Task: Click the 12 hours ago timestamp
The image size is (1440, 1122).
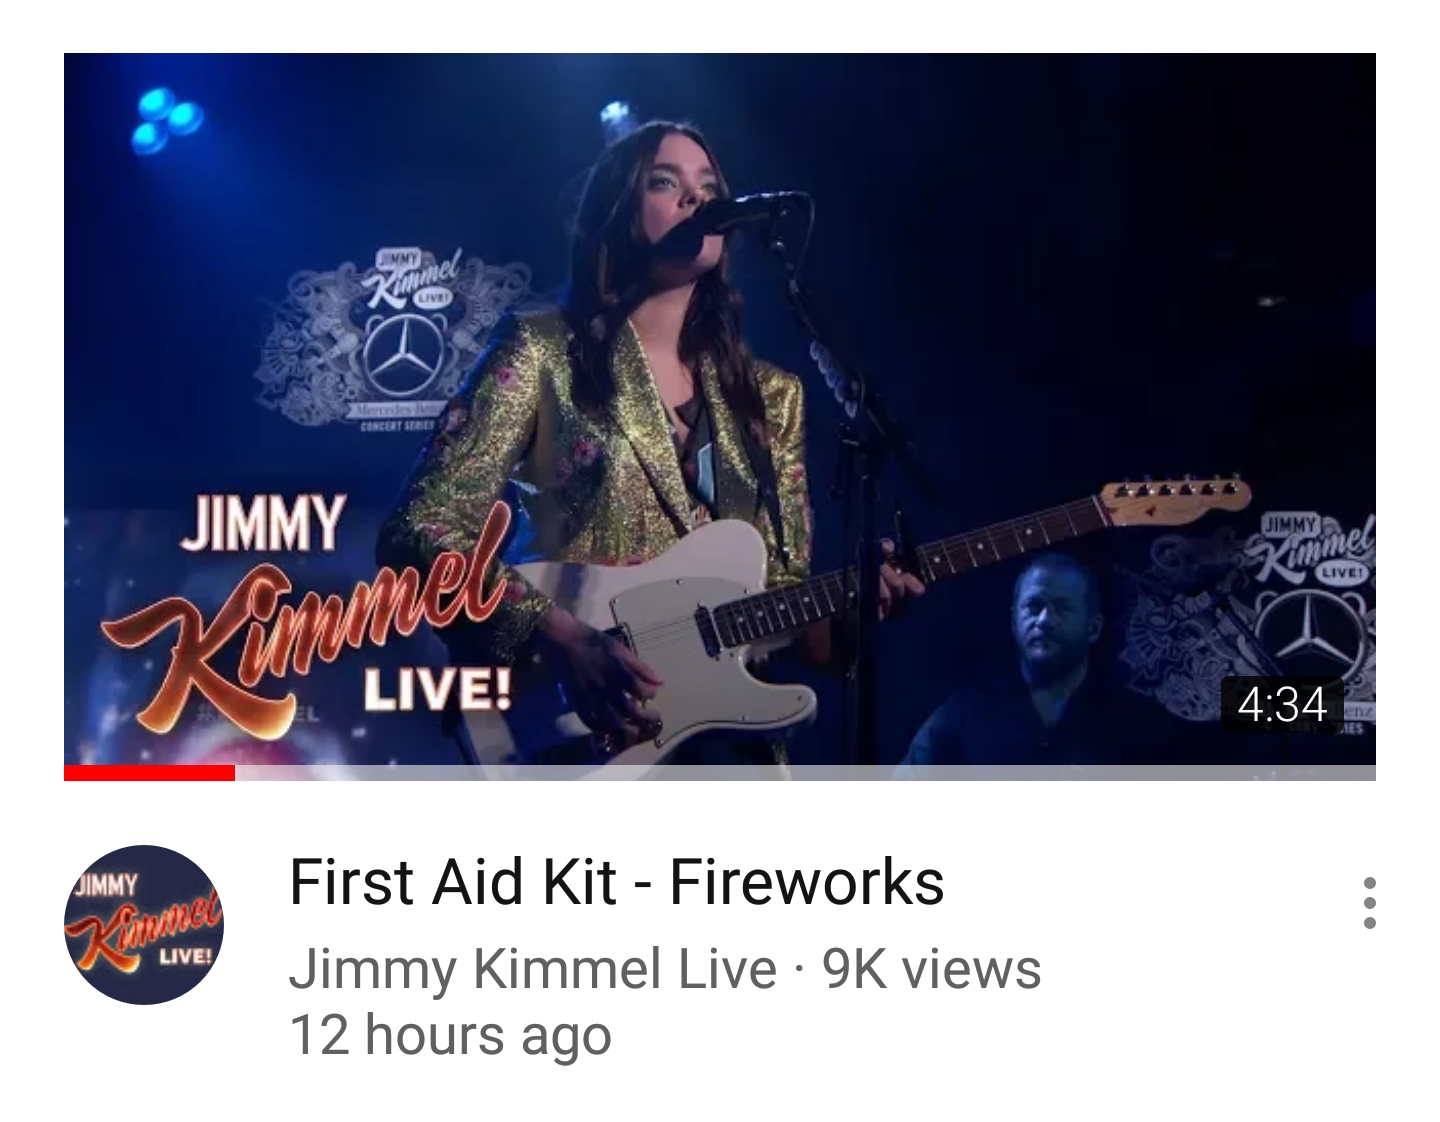Action: (450, 1035)
